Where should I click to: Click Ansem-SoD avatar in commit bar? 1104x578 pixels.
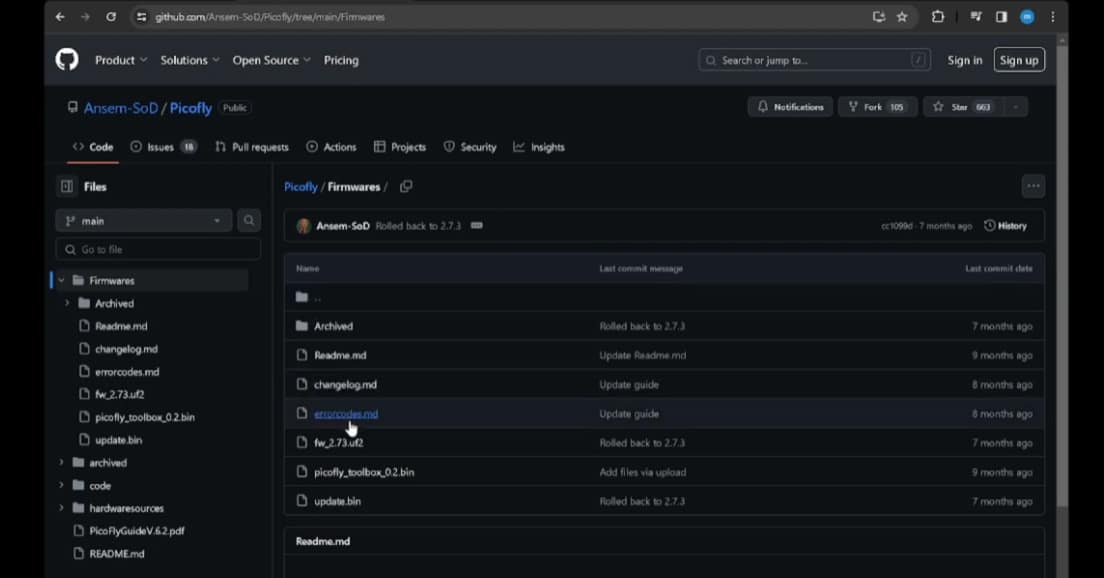tap(303, 226)
